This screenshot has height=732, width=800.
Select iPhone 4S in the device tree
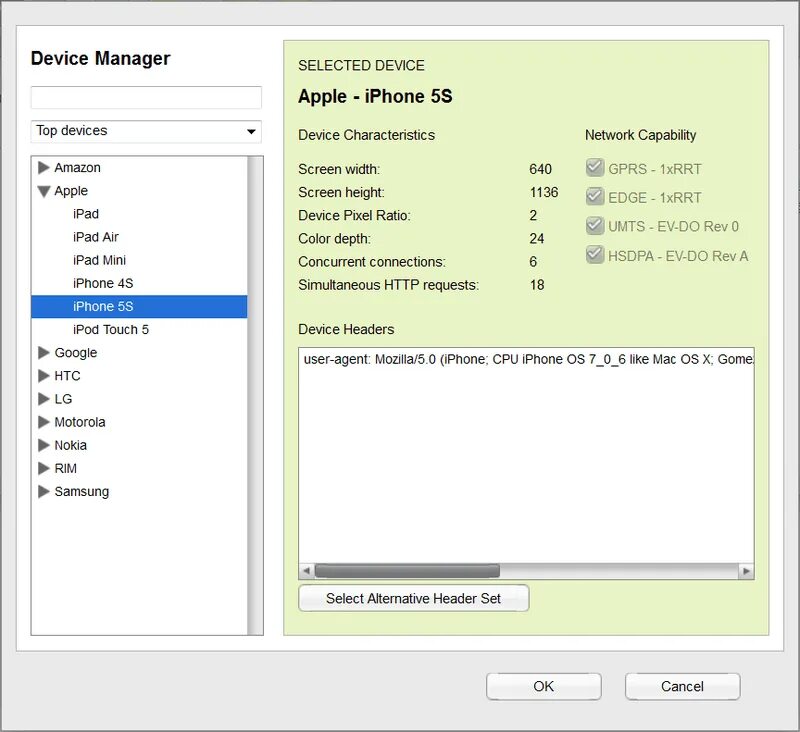(139, 283)
